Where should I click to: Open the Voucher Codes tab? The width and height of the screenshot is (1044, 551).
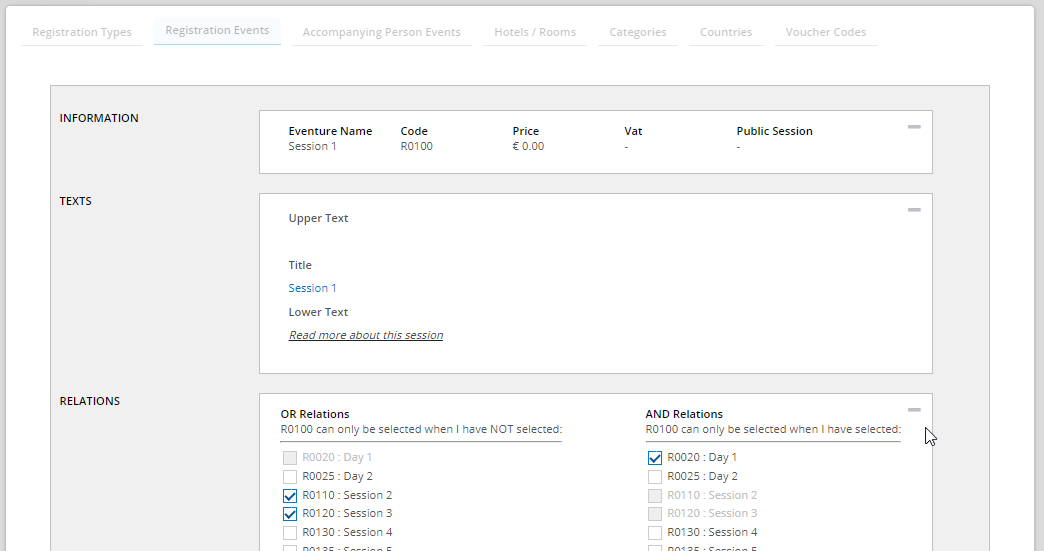pyautogui.click(x=825, y=32)
